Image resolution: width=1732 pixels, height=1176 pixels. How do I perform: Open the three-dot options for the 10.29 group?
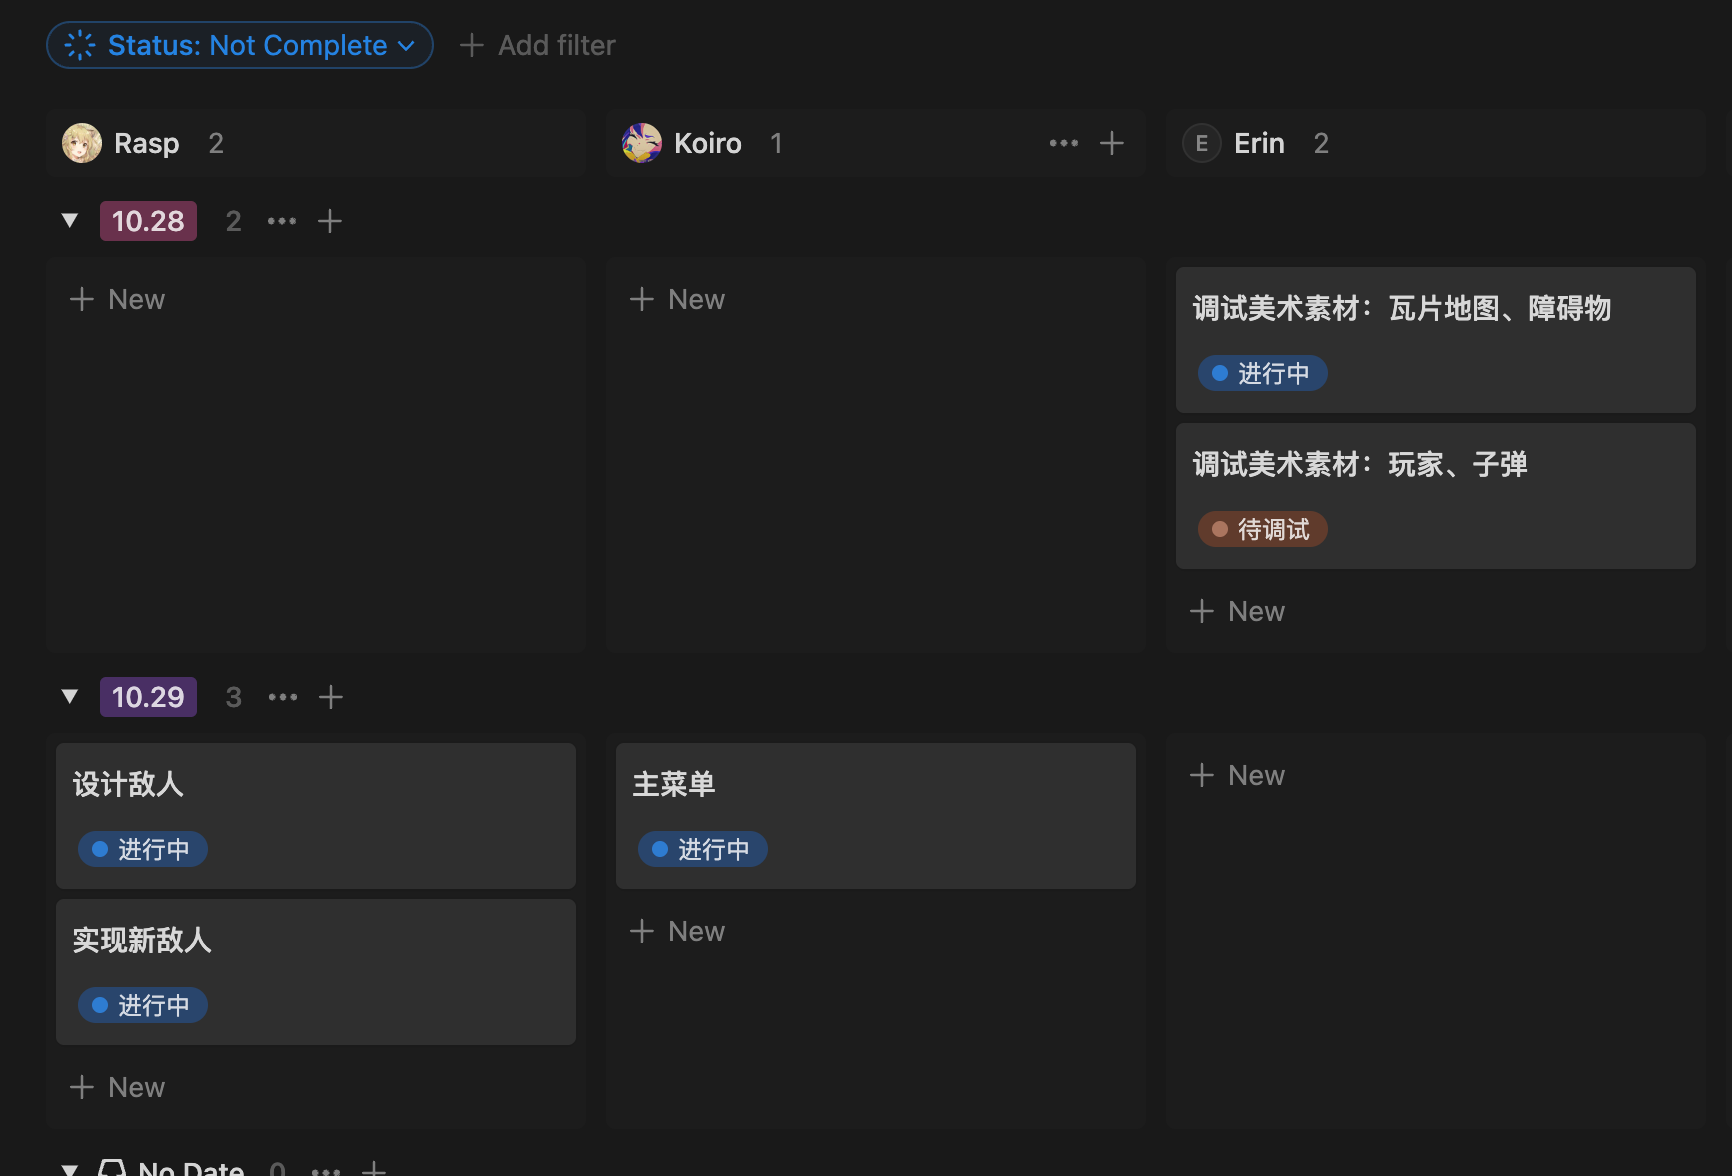click(x=283, y=697)
